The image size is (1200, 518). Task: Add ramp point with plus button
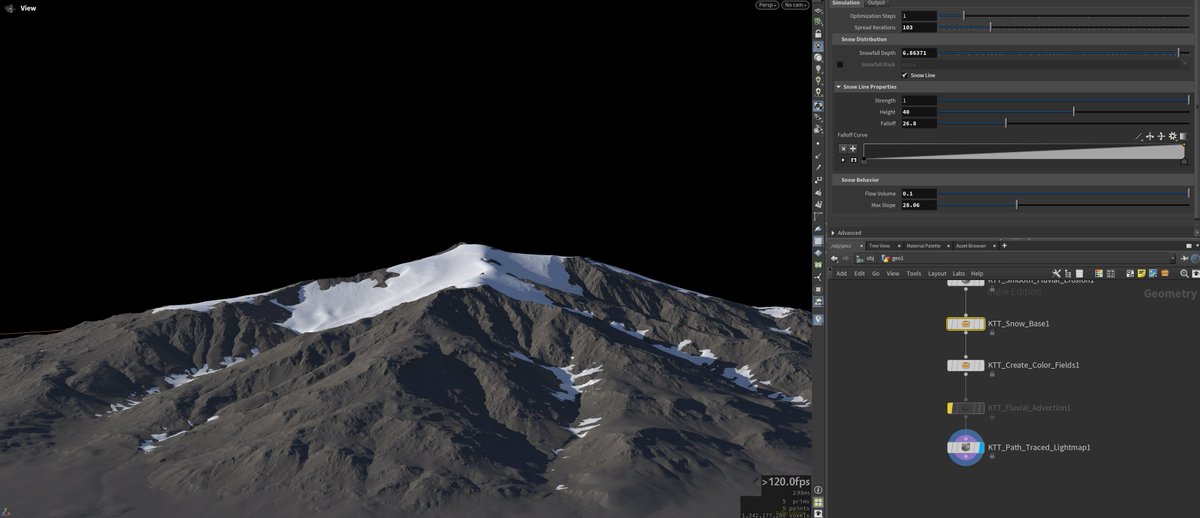853,149
